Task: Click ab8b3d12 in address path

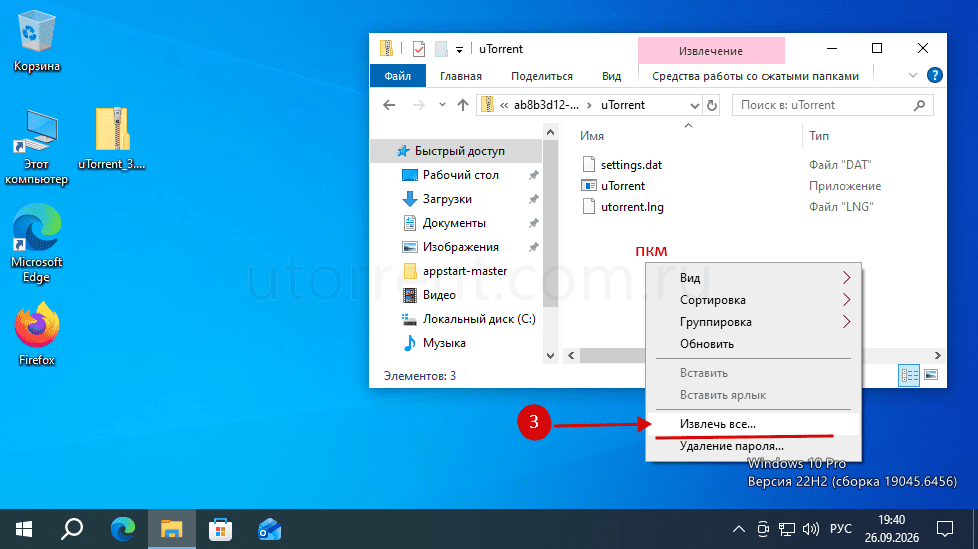Action: point(546,105)
